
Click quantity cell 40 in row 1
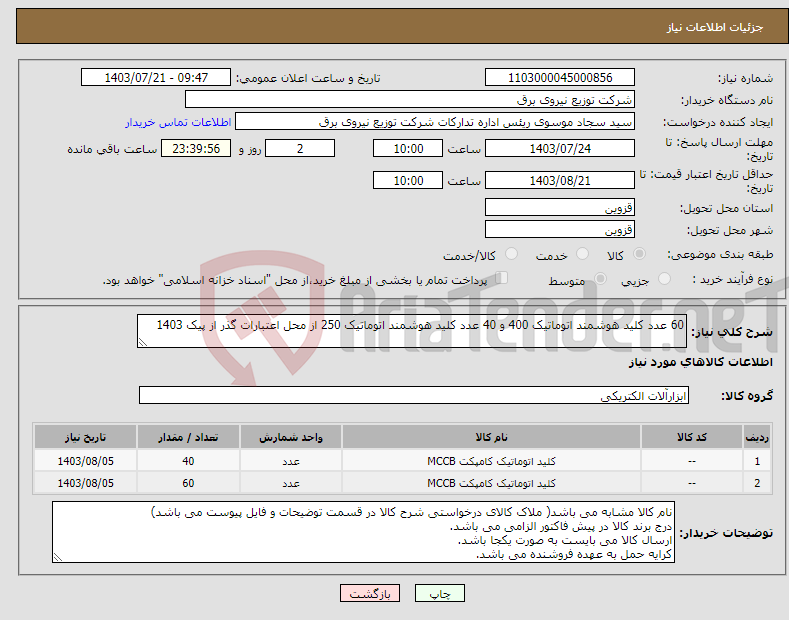tap(188, 461)
